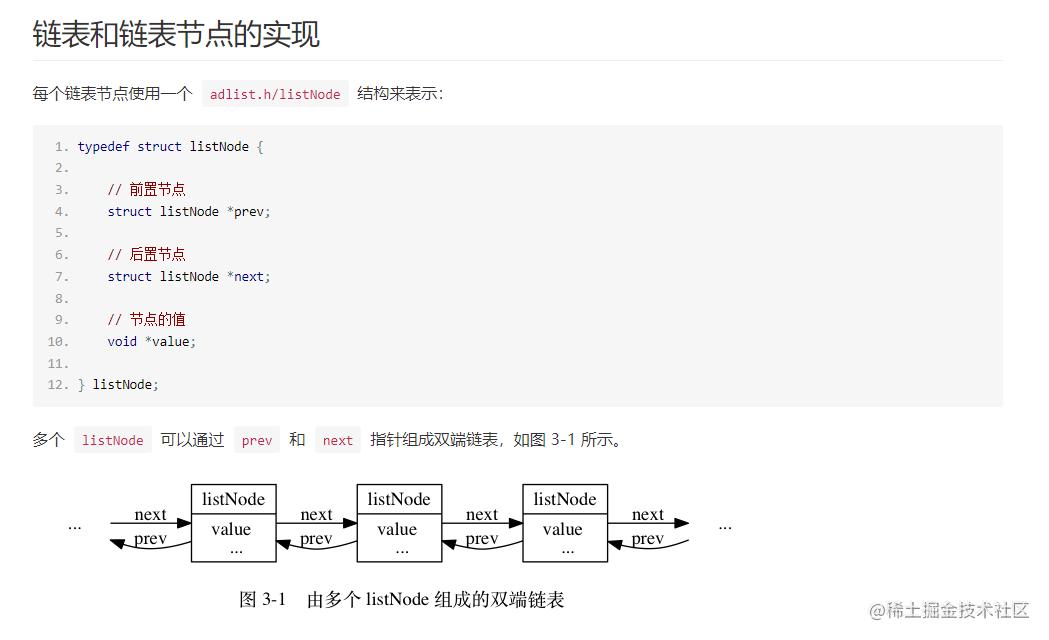This screenshot has width=1049, height=640.
Task: Click code line struct listNode *prev;
Action: coord(189,211)
